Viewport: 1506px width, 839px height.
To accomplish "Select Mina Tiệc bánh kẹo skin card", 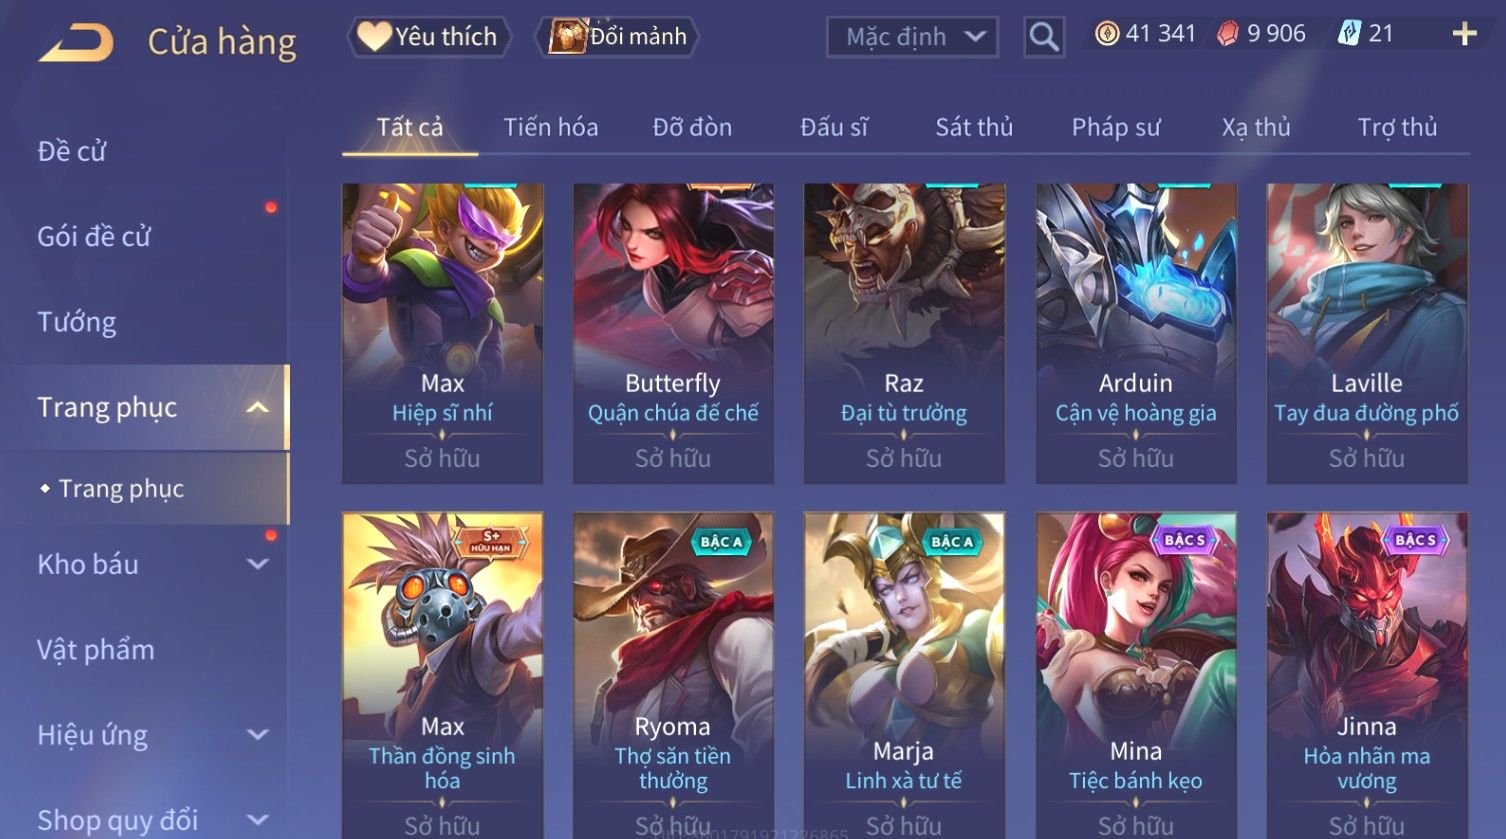I will point(1136,675).
